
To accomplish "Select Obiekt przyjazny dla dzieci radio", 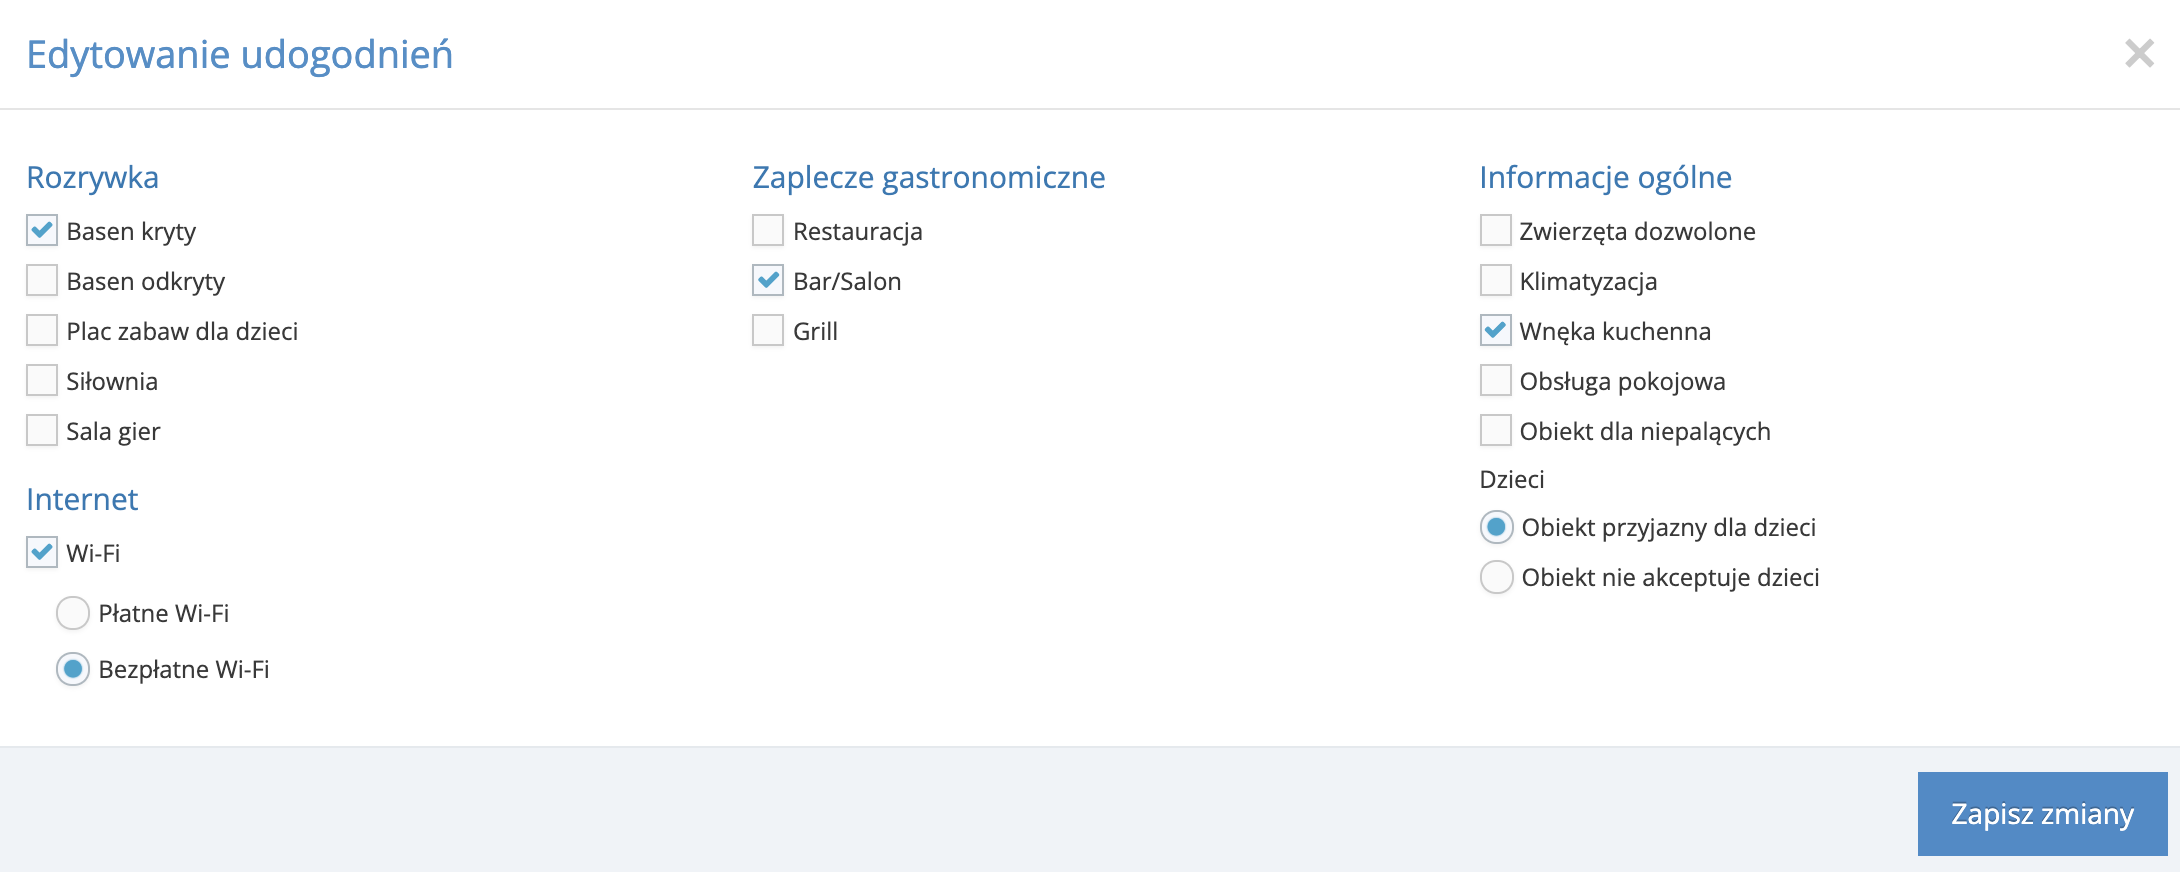I will [x=1497, y=527].
